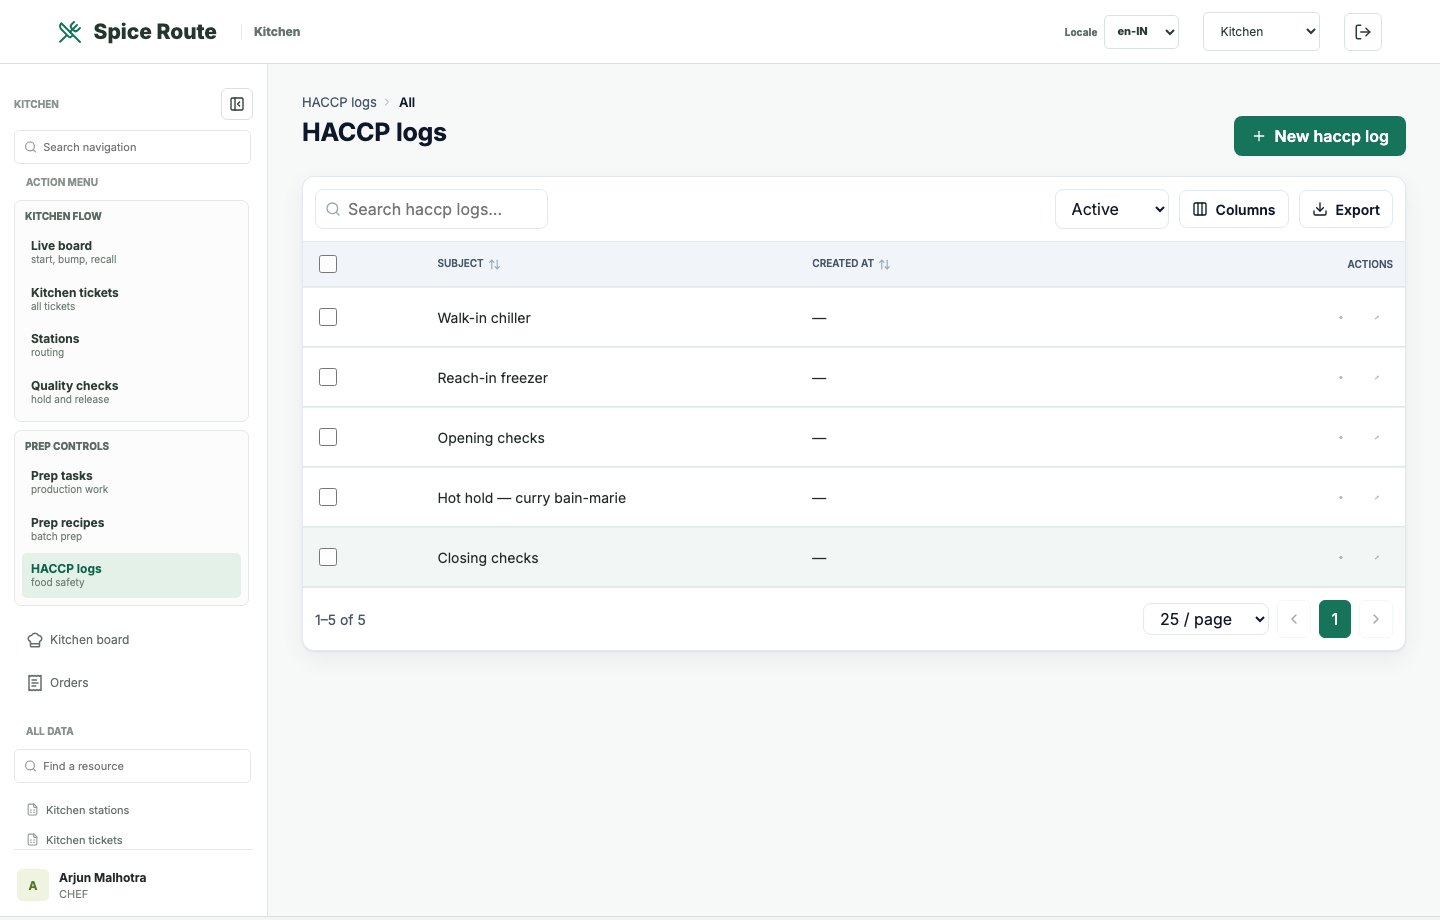Click the edit pencil in the Walk-in chiller row

1377,318
